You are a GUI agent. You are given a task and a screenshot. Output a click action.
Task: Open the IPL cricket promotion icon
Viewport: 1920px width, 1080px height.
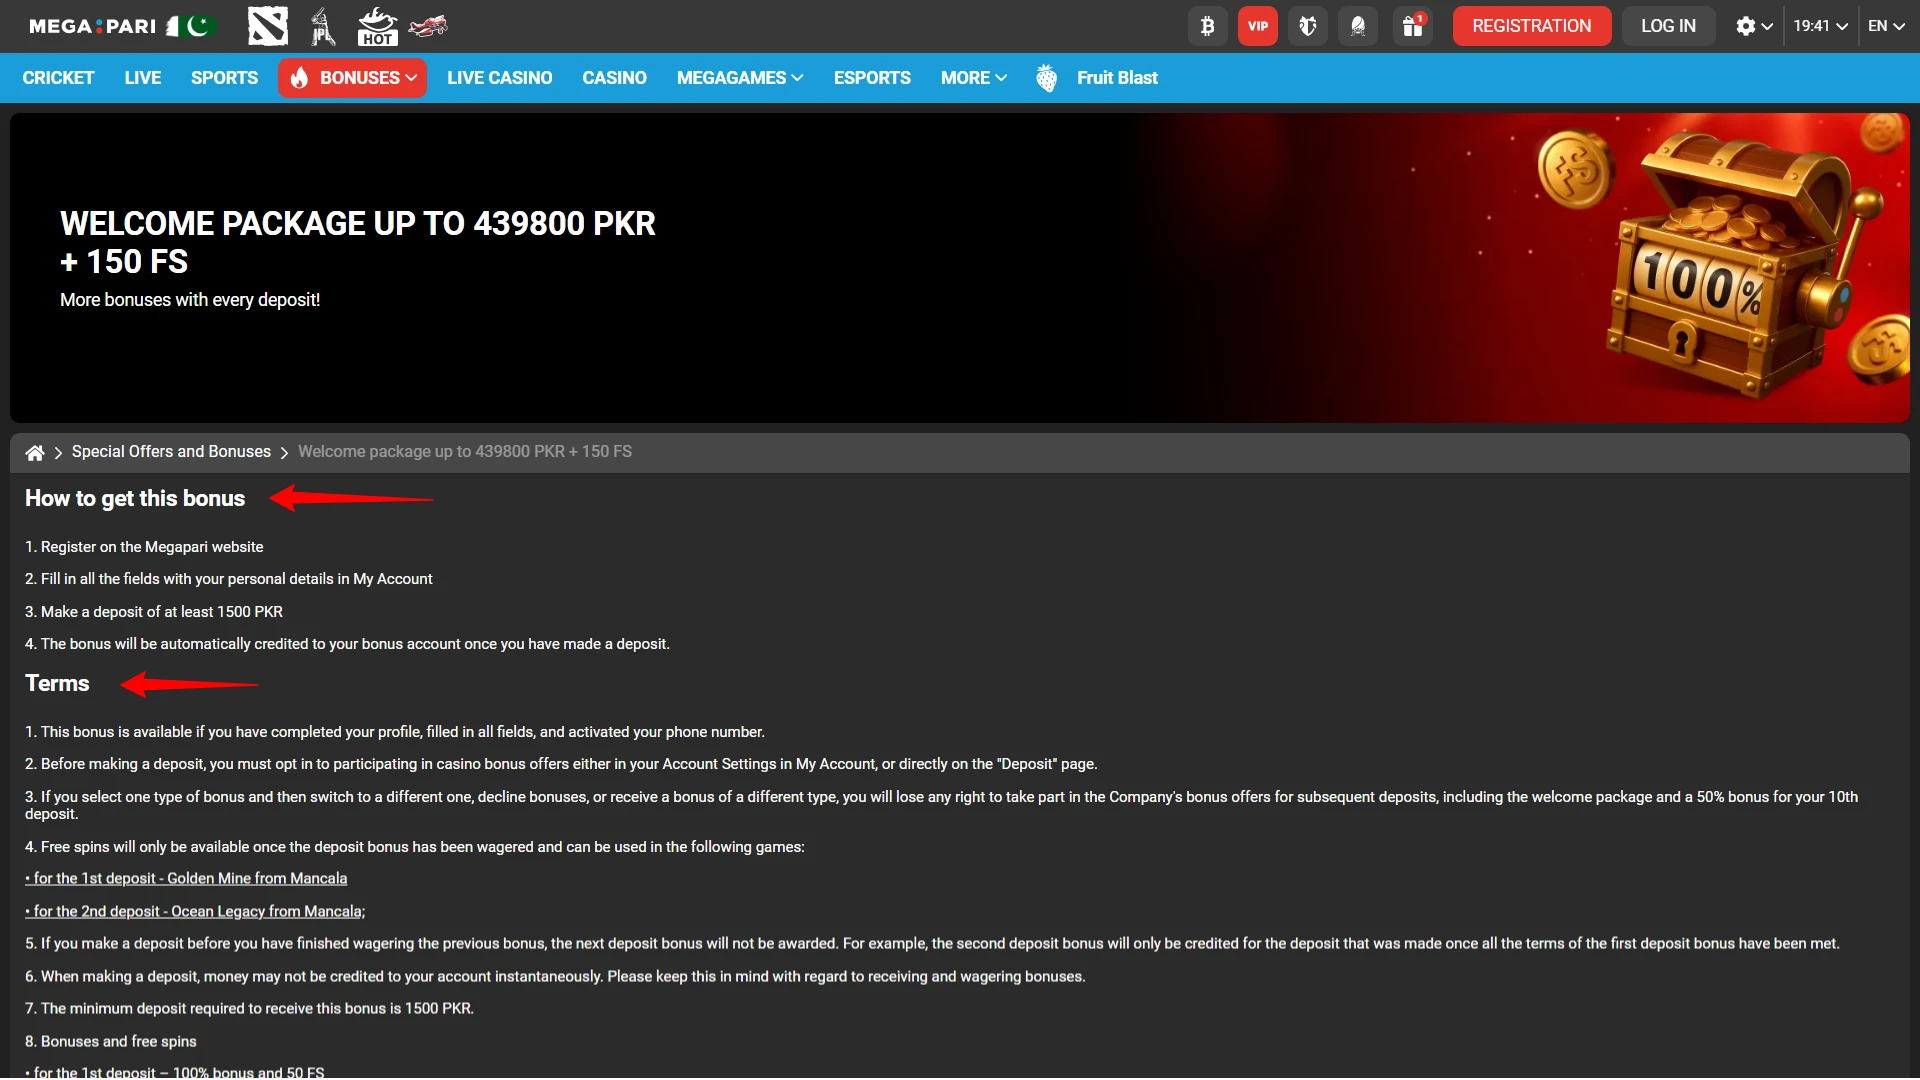pos(322,26)
